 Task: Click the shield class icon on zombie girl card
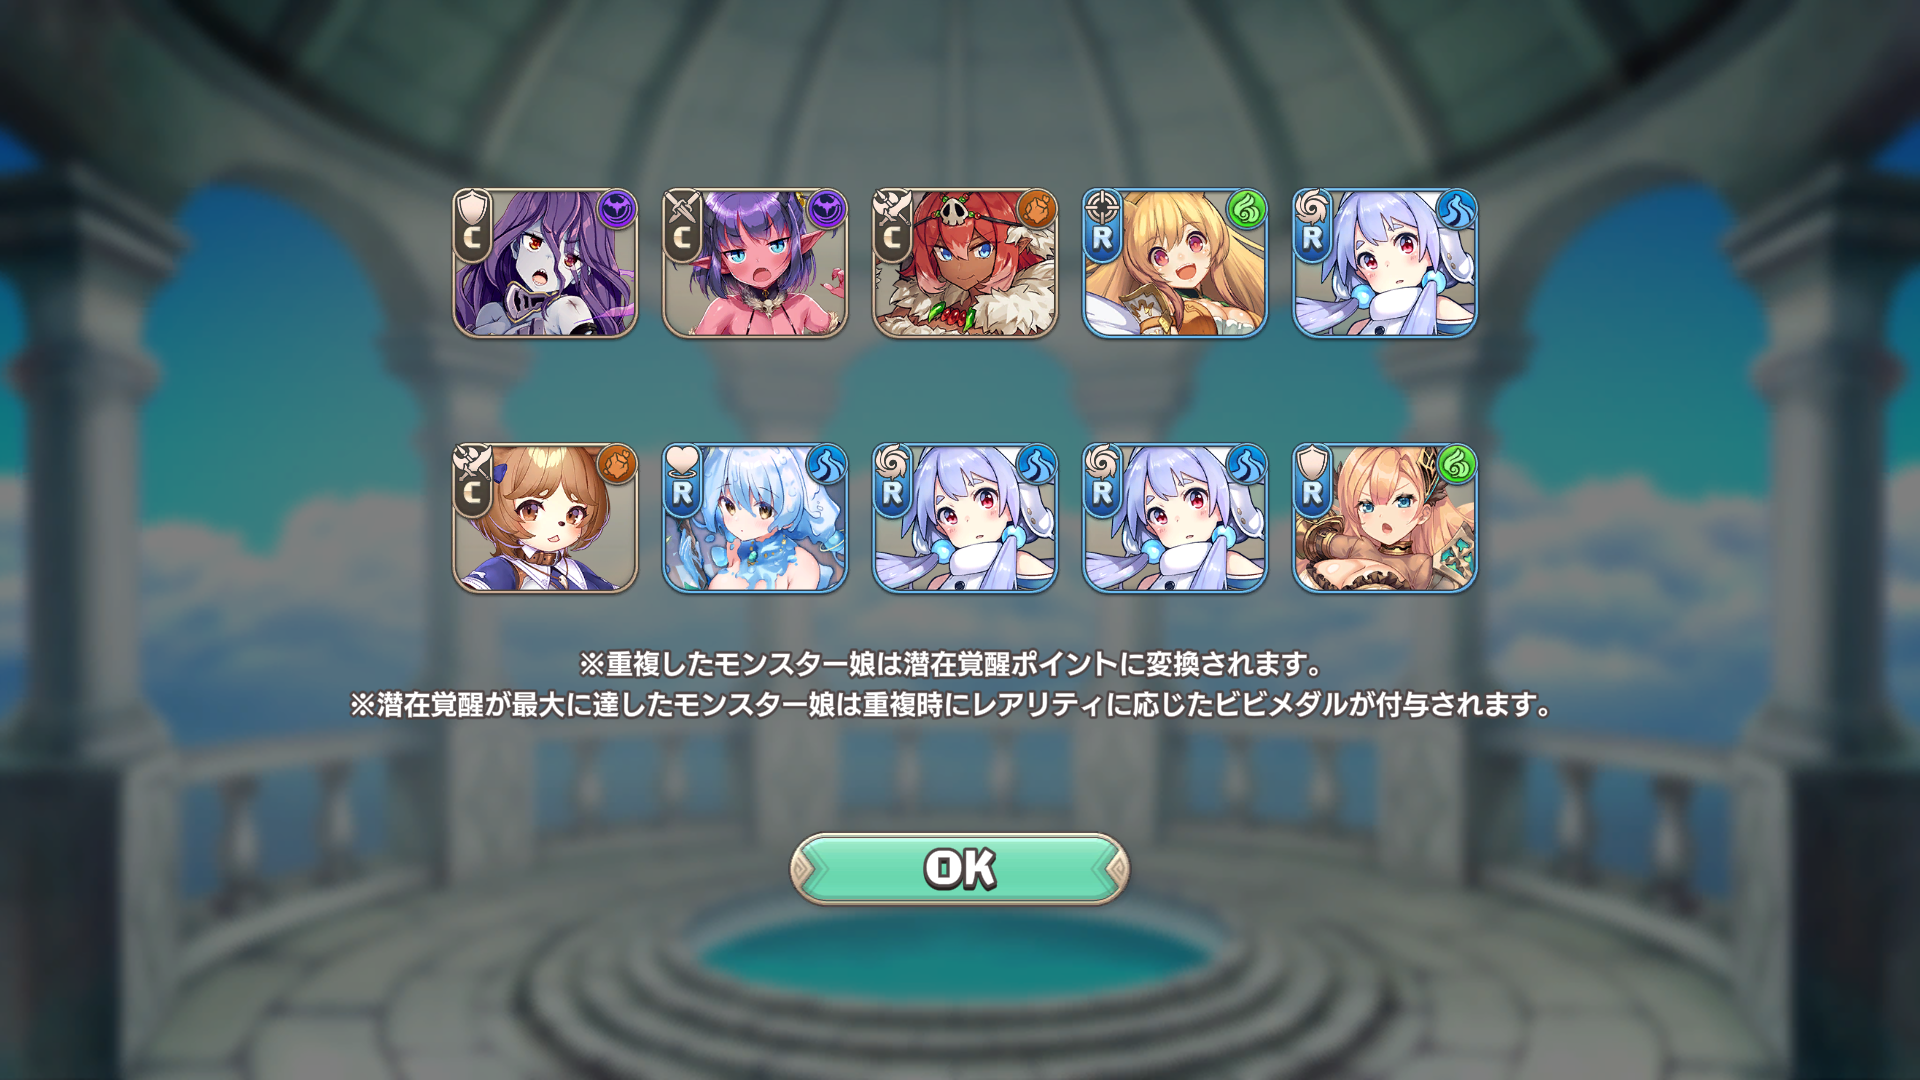coord(472,206)
